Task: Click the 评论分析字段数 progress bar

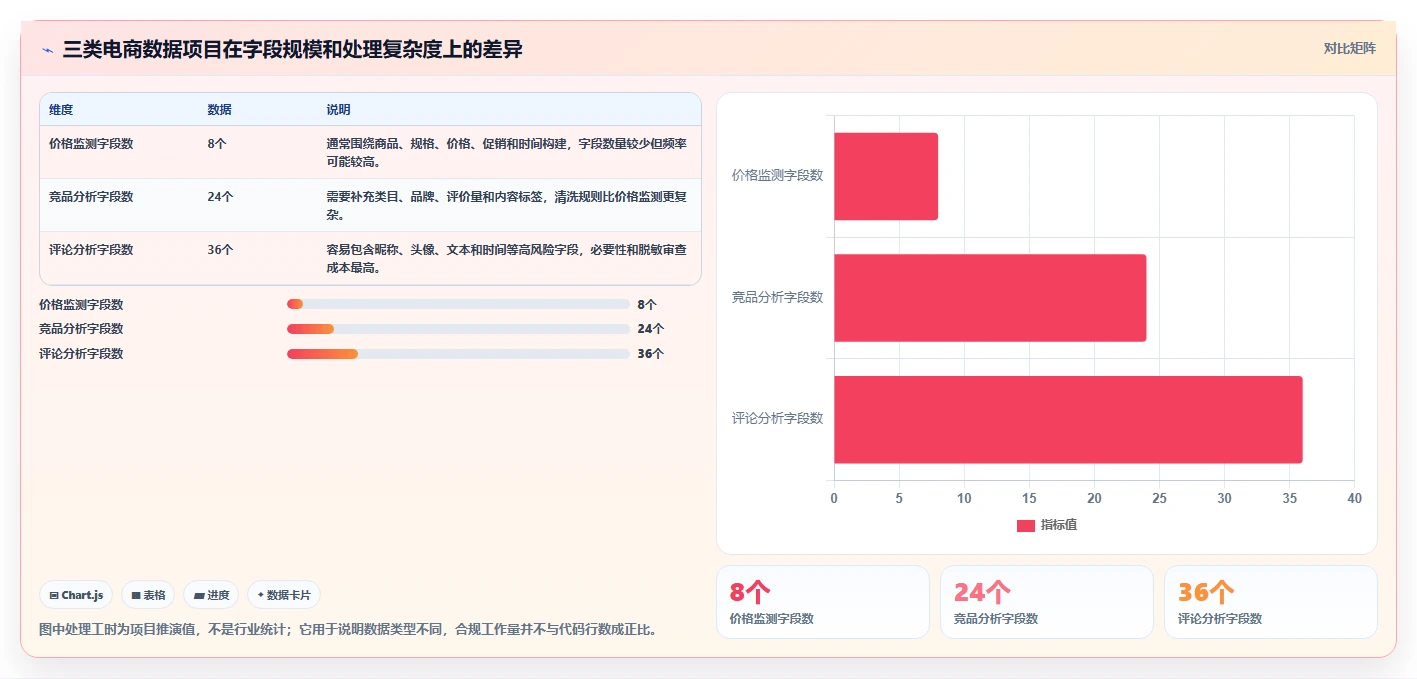Action: 458,354
